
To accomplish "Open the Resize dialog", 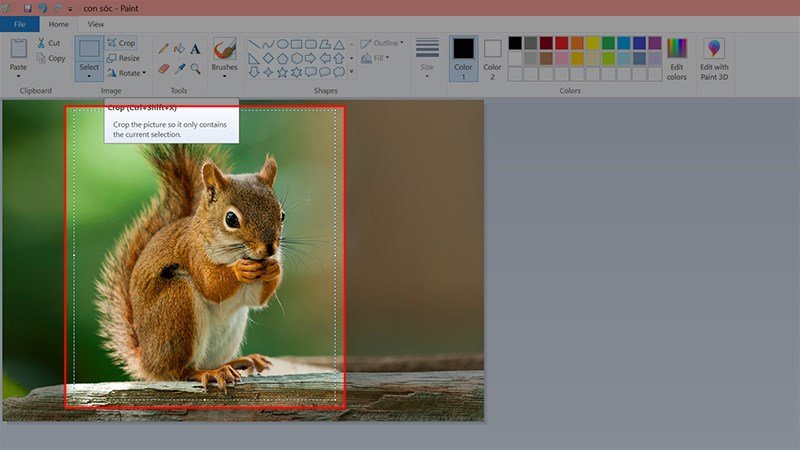I will (x=123, y=58).
